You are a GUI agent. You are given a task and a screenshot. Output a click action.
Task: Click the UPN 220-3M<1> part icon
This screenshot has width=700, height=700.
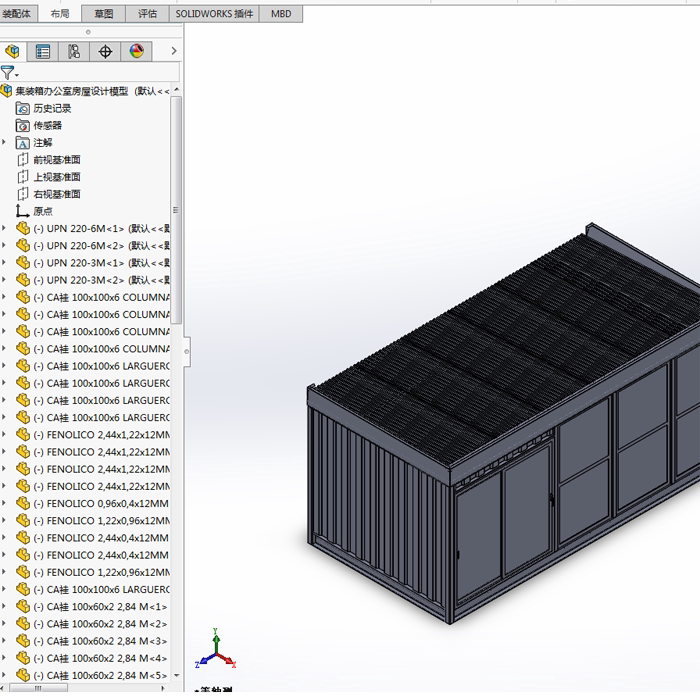pyautogui.click(x=23, y=263)
